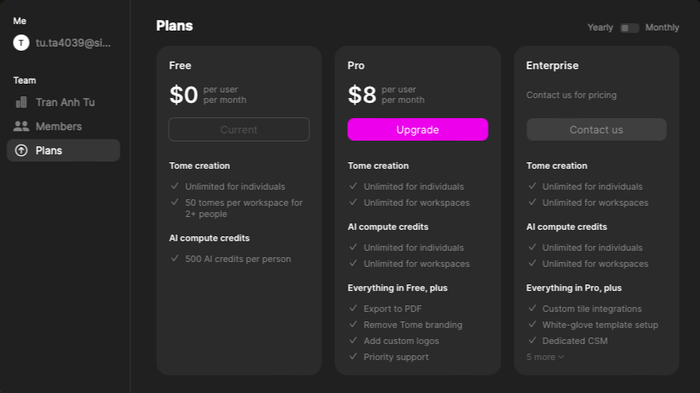700x393 pixels.
Task: Click the workspace building icon beside Tran Anh Tu
Action: [x=21, y=102]
